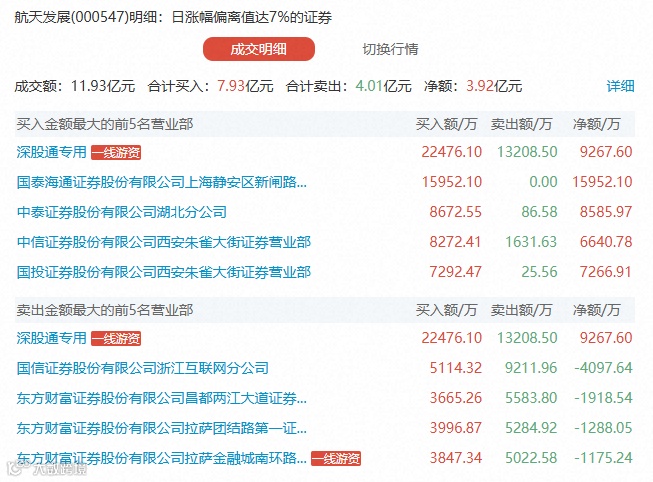The width and height of the screenshot is (653, 482).
Task: Click 一线游资 tag beside 拉萨金融城南环路
Action: click(x=336, y=458)
